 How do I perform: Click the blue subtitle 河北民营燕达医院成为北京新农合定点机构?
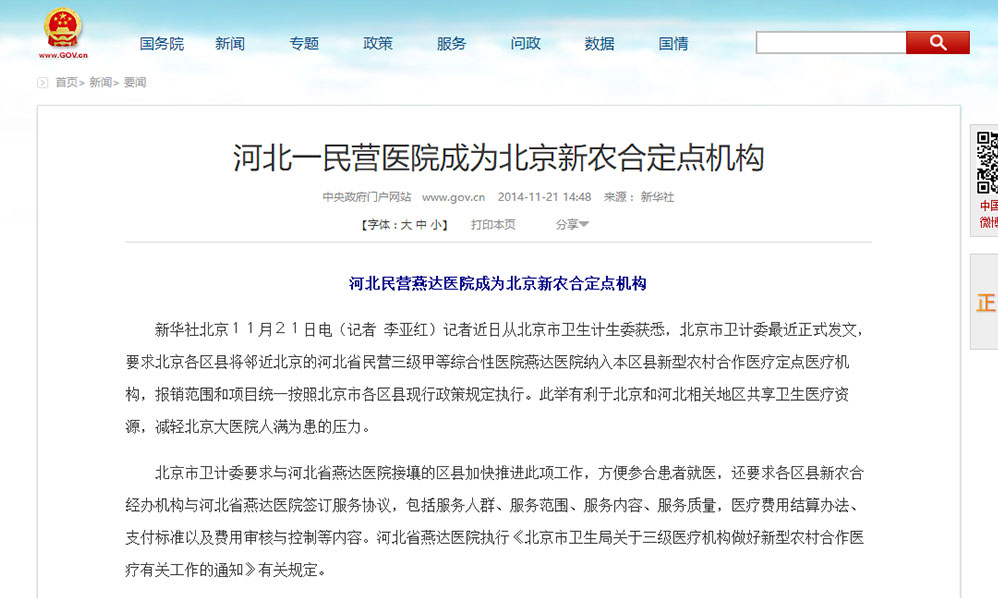coord(498,284)
